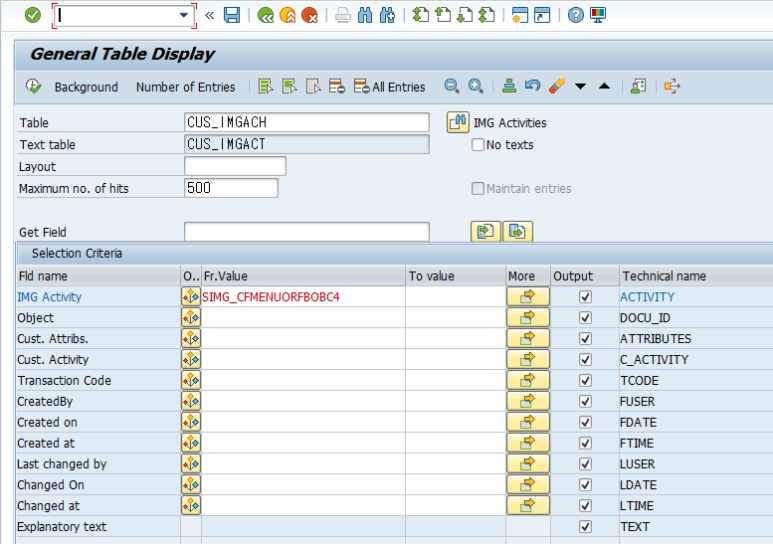
Task: Go to the next page icon
Action: point(464,15)
